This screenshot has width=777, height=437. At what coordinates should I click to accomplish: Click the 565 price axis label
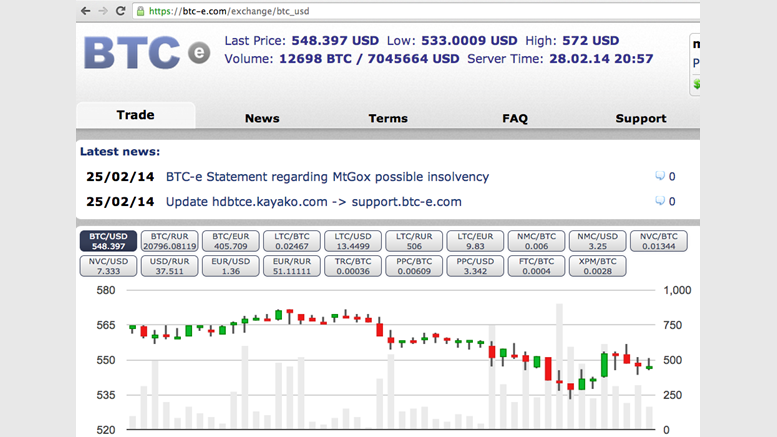(106, 326)
